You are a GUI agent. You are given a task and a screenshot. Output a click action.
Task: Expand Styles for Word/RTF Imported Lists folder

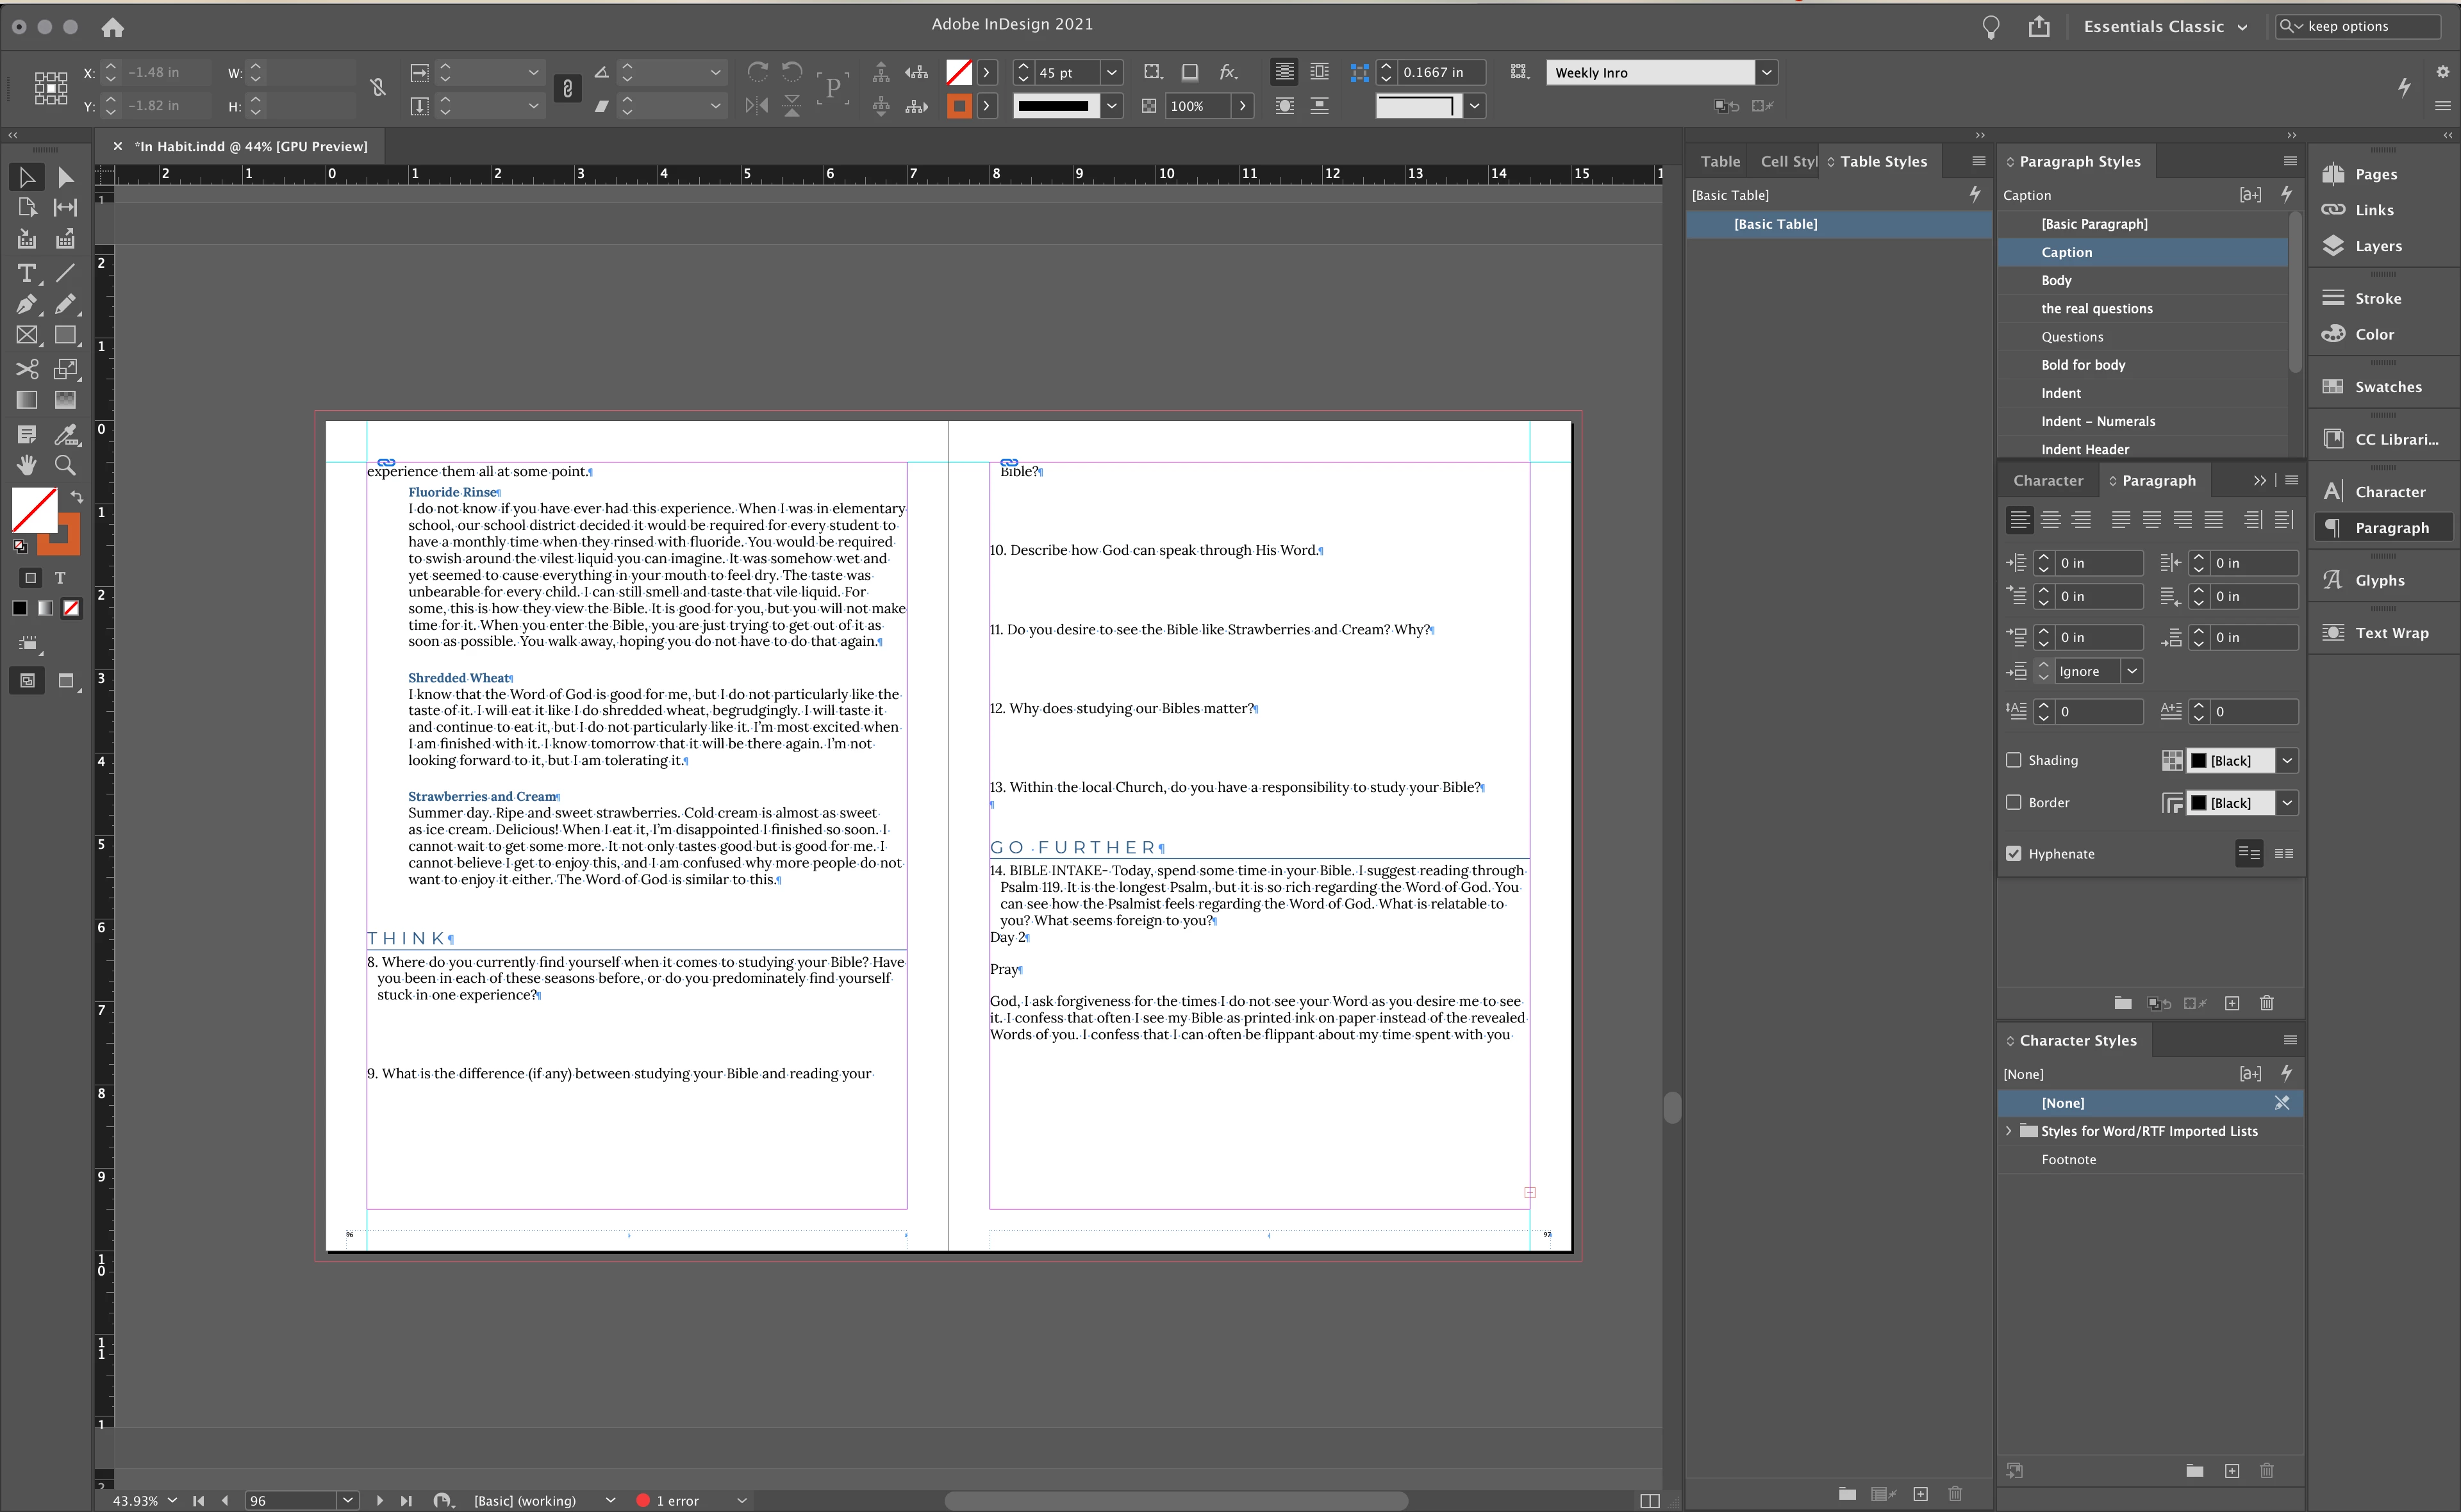[x=2009, y=1131]
